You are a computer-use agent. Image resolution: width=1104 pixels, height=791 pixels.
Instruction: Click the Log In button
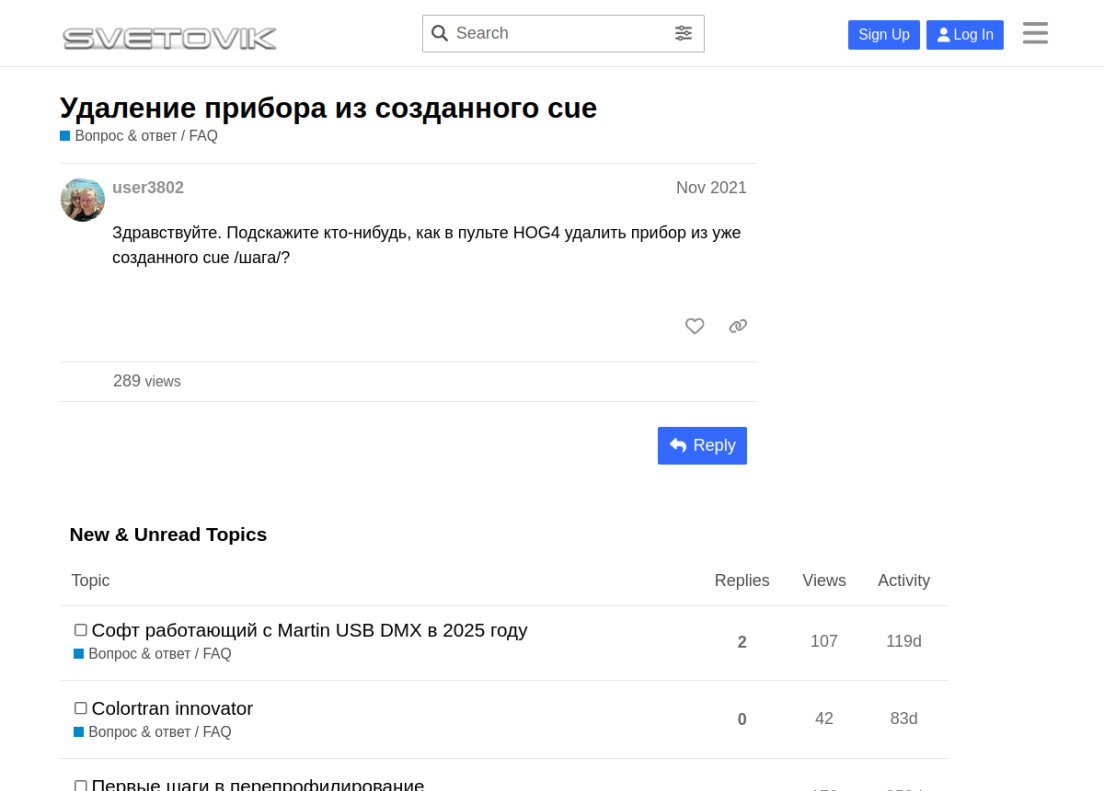pos(965,35)
